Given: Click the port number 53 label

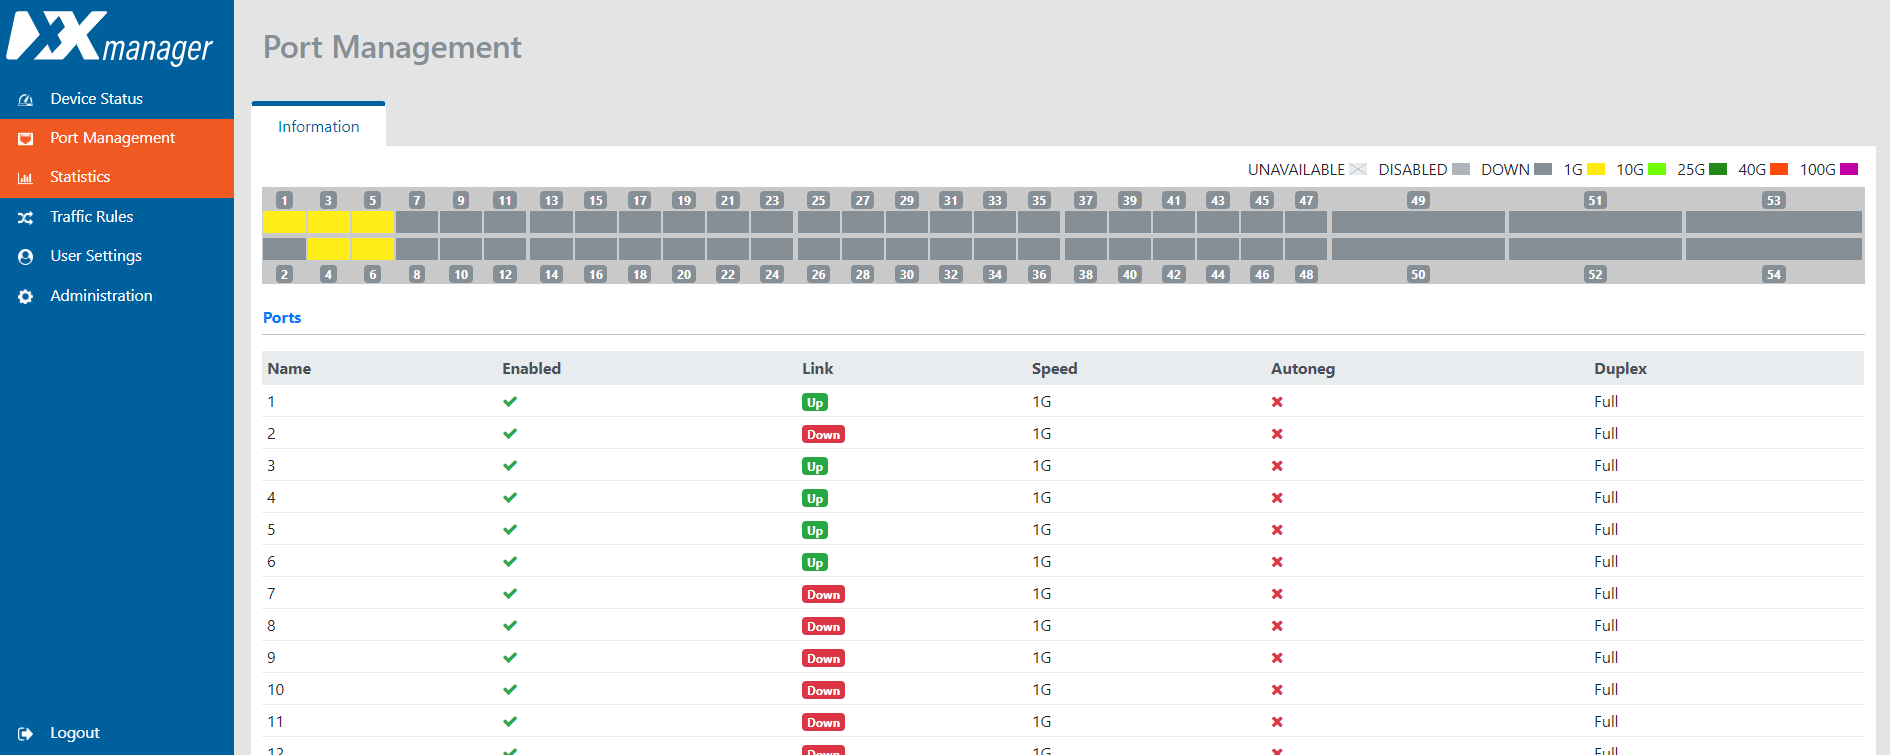Looking at the screenshot, I should point(1773,200).
